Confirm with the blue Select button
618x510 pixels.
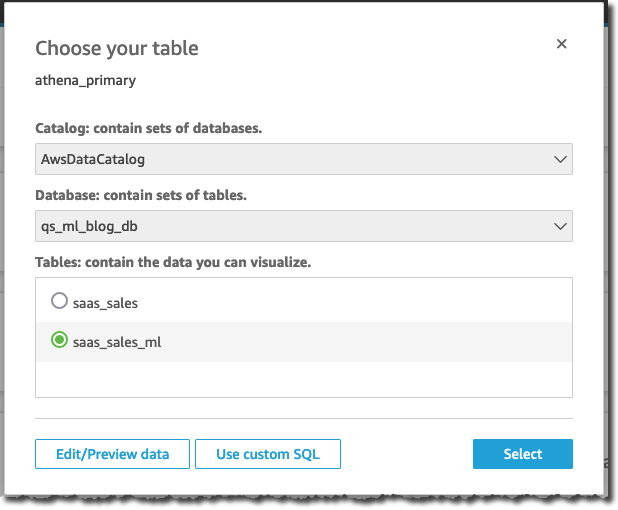click(522, 454)
